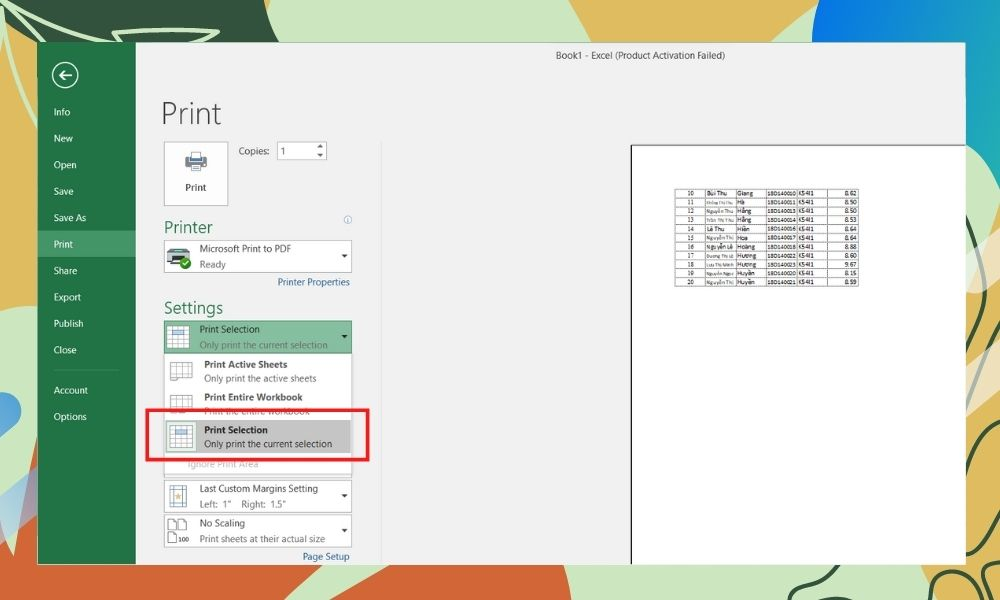Select Export from the backstage menu
Viewport: 1000px width, 600px height.
(x=68, y=297)
